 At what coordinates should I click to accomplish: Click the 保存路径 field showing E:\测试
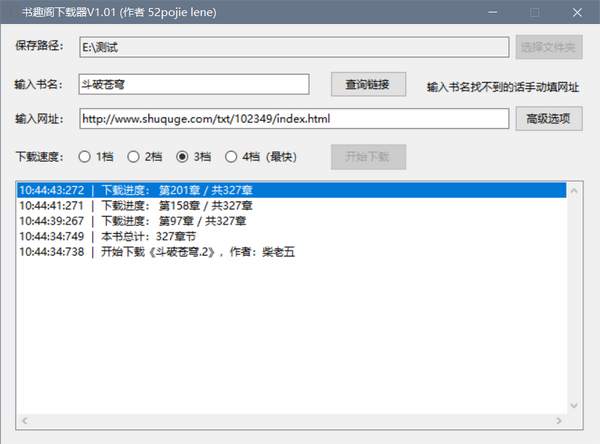293,46
